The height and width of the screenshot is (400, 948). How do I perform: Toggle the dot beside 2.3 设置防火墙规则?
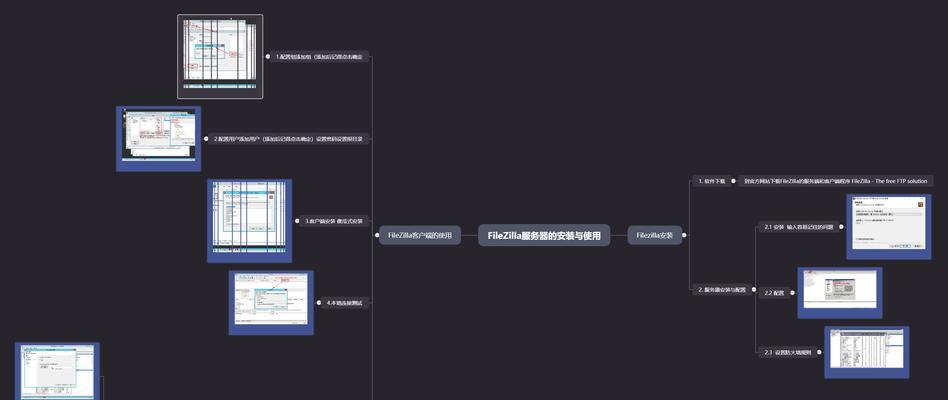(x=819, y=352)
